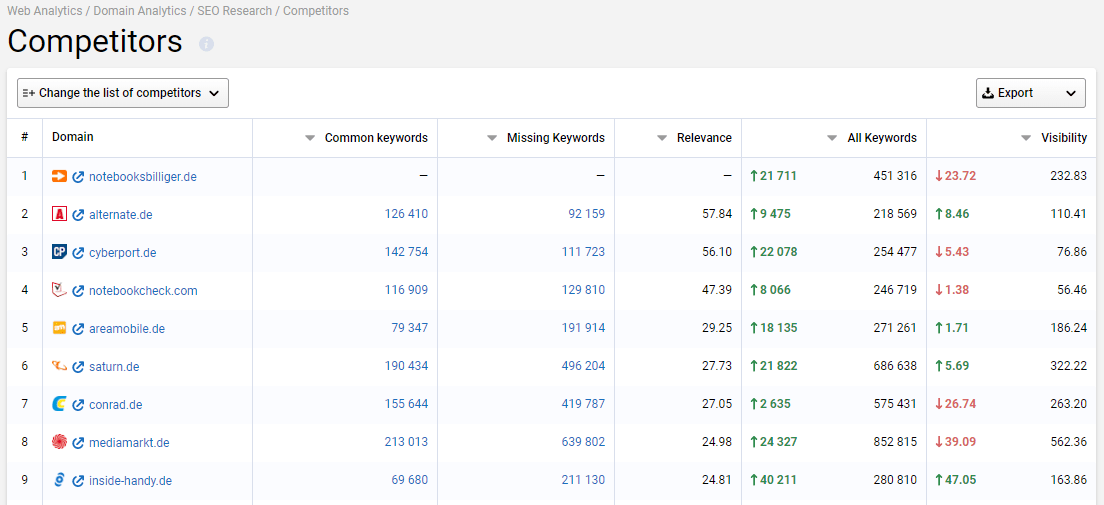Viewport: 1104px width, 505px height.
Task: Click the cyberport.de CP favicon
Action: (60, 251)
